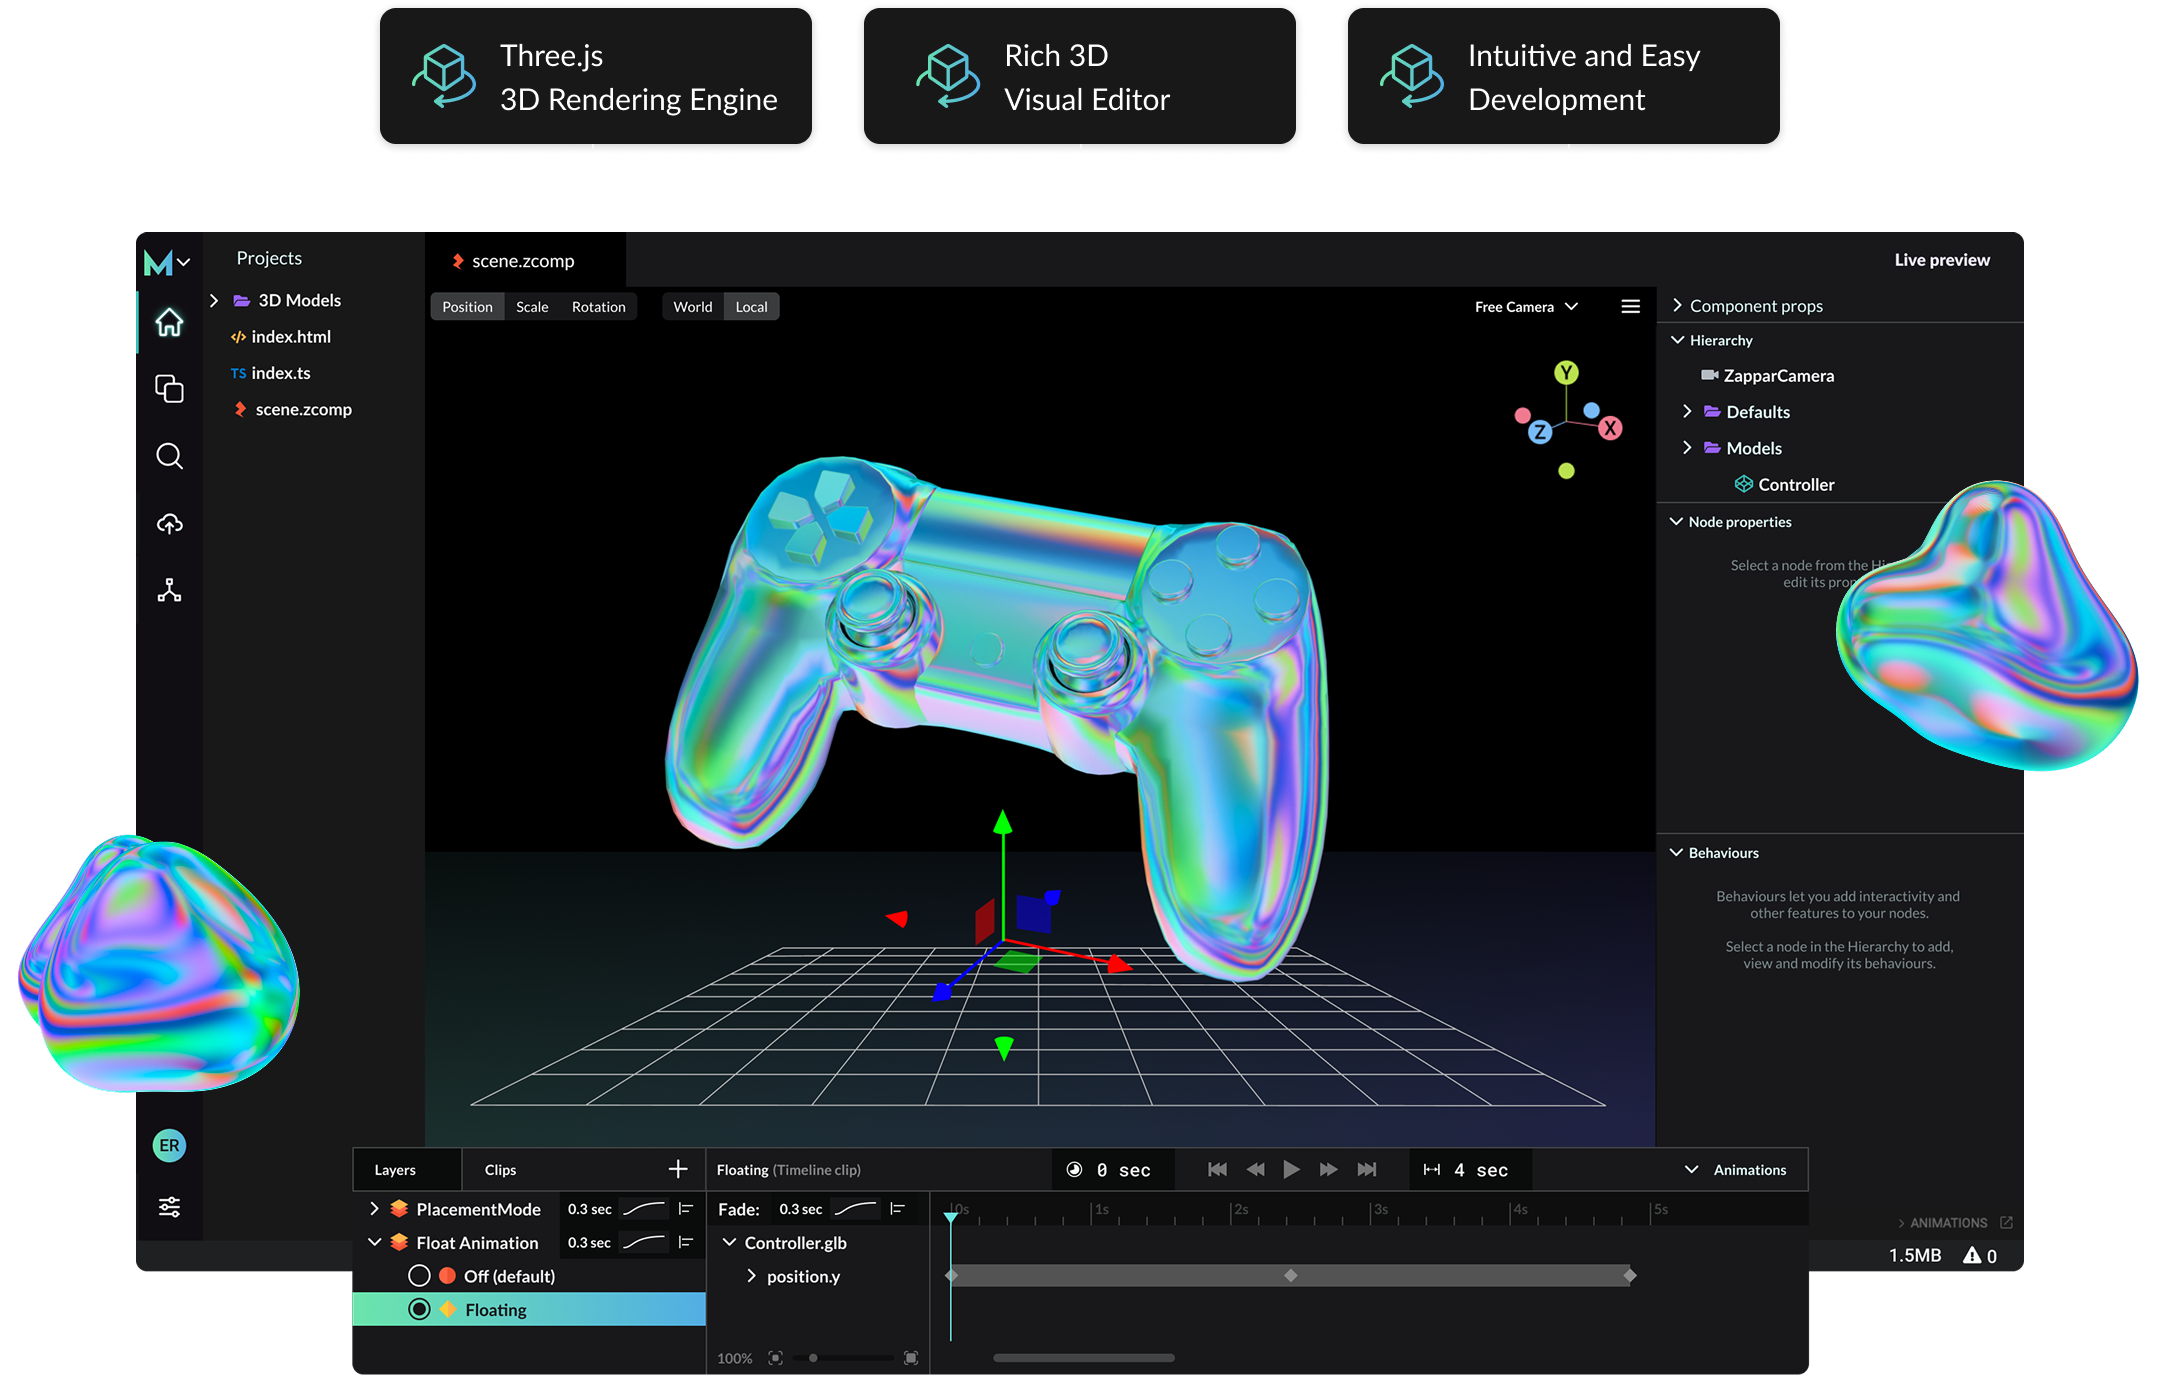Click the frame-fit icon near the zoom slider
This screenshot has width=2160, height=1375.
(777, 1358)
